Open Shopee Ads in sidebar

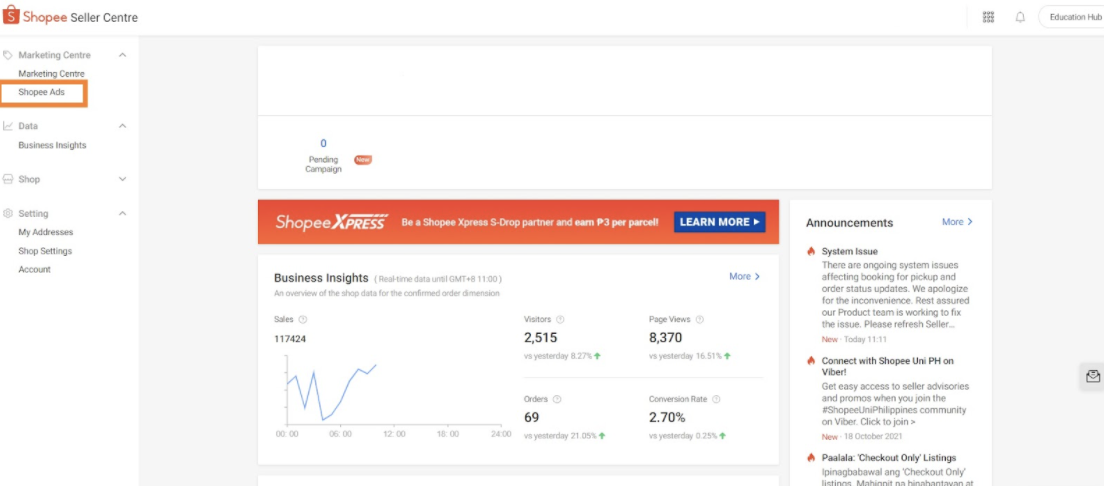tap(41, 92)
